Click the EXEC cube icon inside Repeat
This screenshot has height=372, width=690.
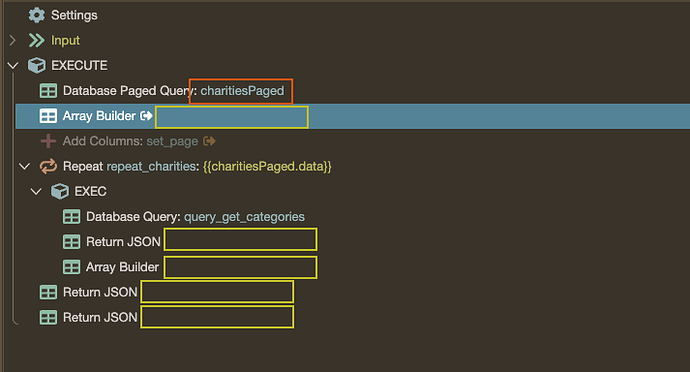[60, 192]
